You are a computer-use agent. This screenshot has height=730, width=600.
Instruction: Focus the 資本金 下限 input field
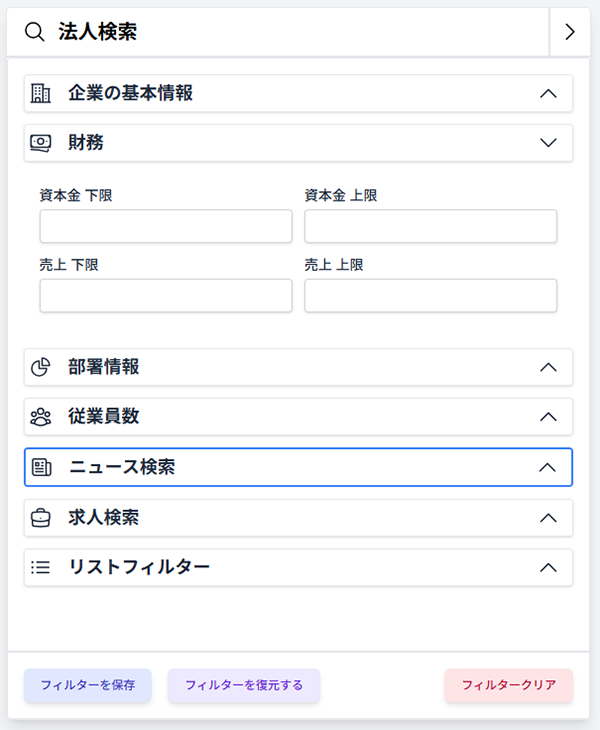tap(166, 226)
